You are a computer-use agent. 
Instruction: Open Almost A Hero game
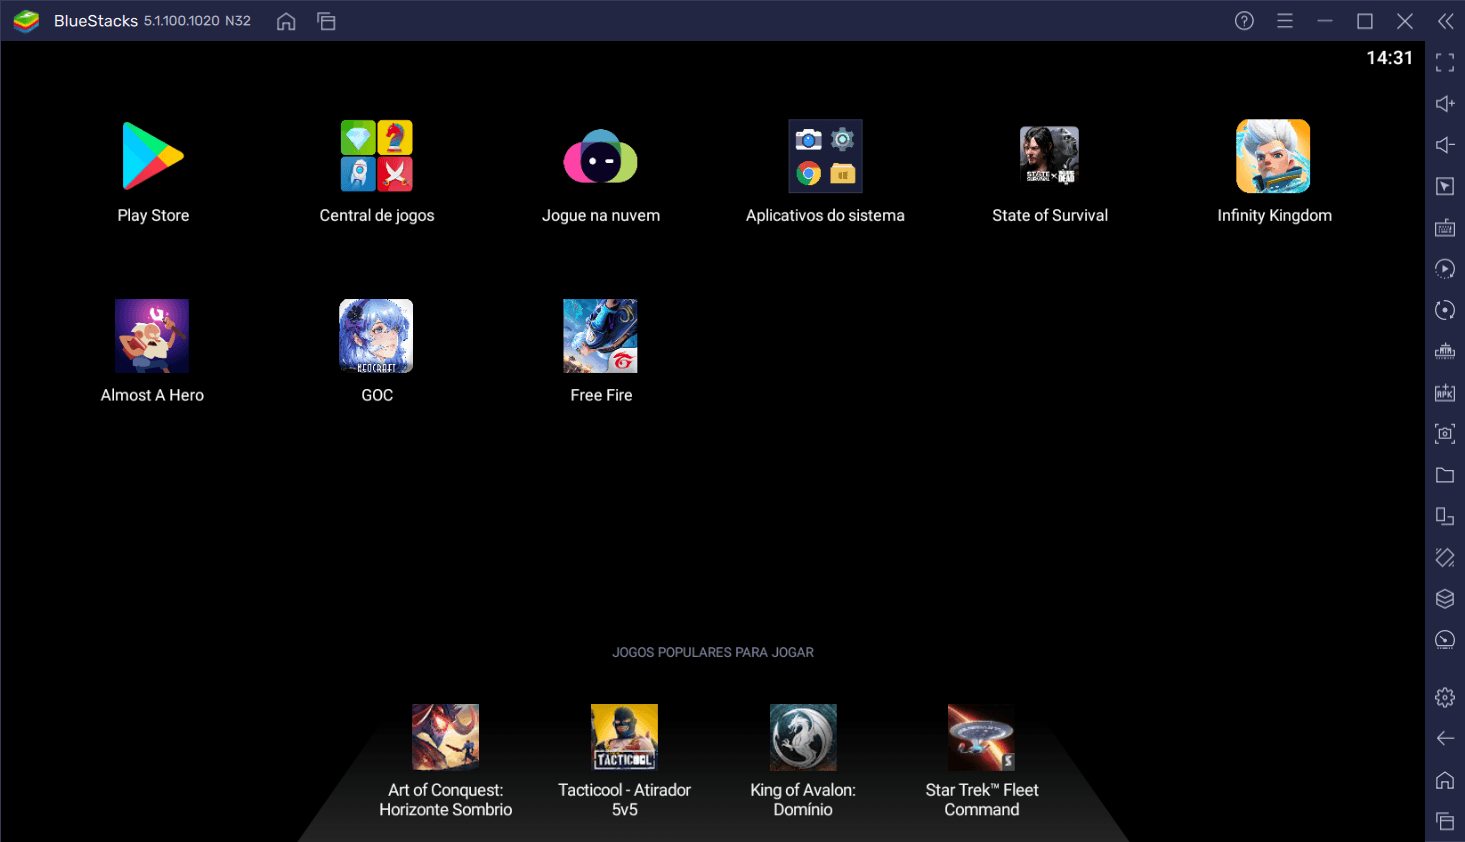[152, 336]
